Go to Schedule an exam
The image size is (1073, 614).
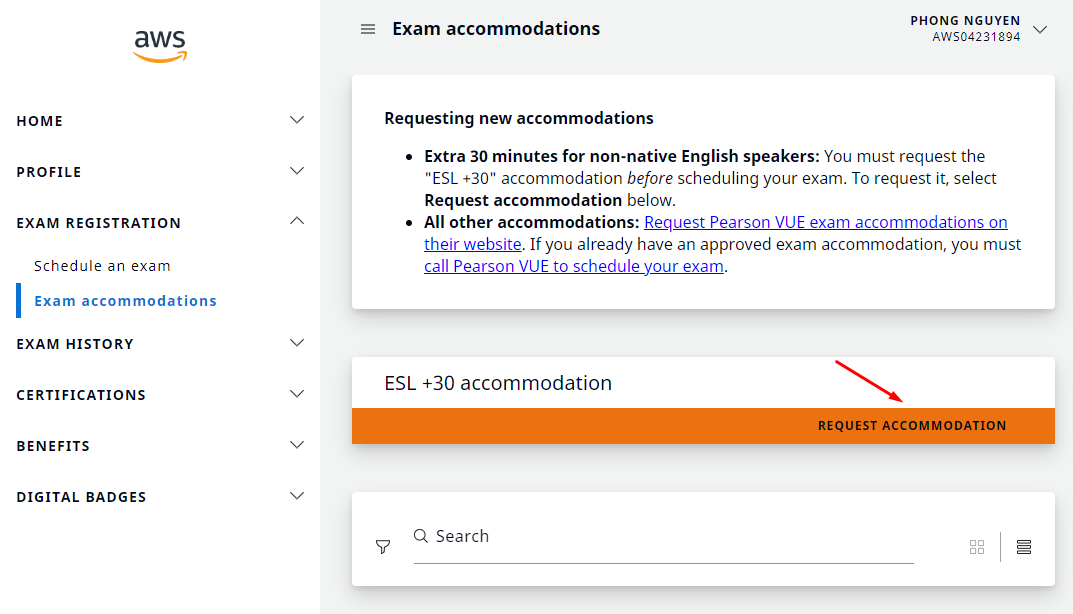tap(102, 266)
